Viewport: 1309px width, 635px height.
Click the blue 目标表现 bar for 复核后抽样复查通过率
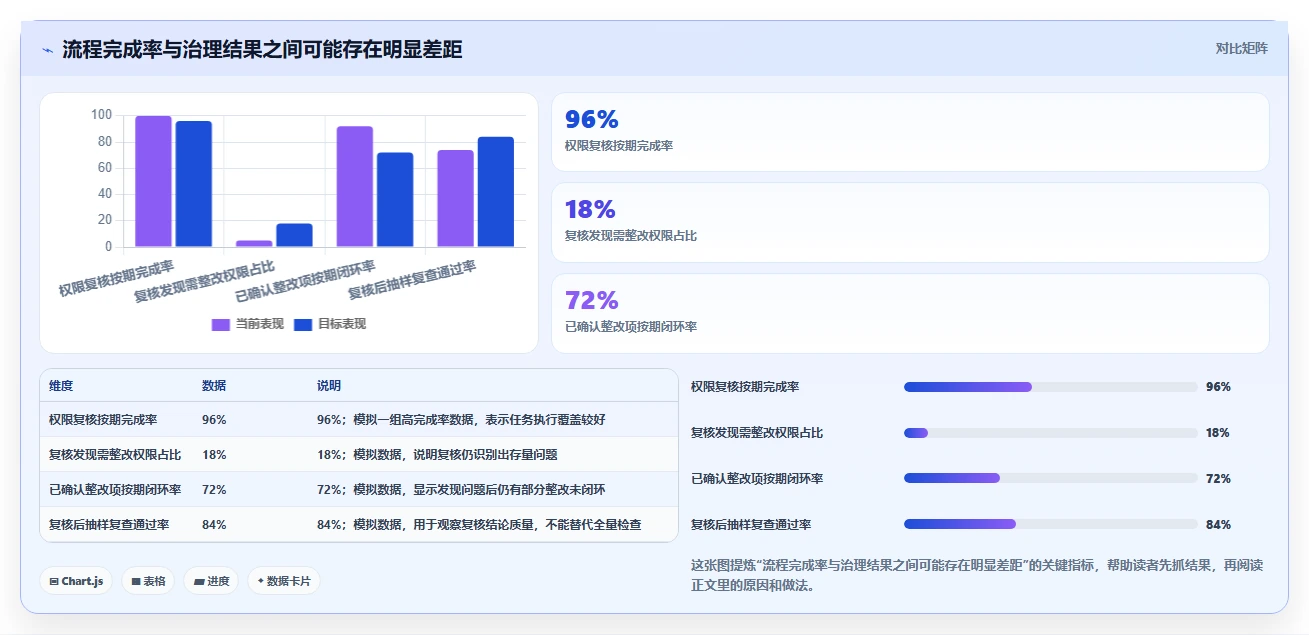click(495, 192)
